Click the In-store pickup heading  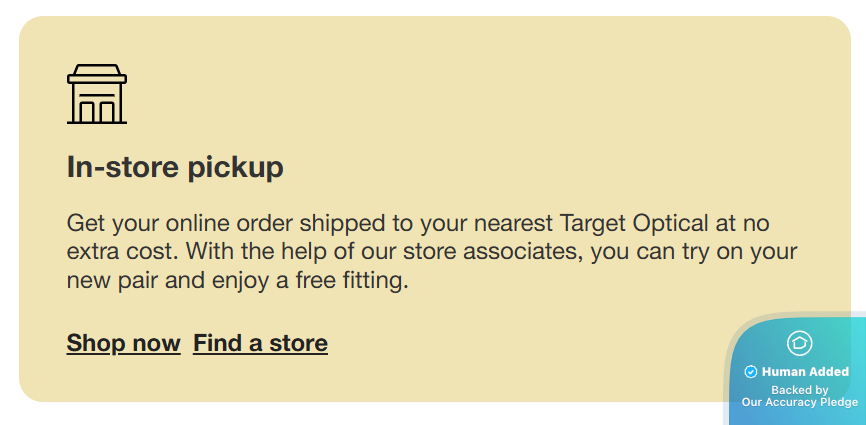tap(175, 167)
